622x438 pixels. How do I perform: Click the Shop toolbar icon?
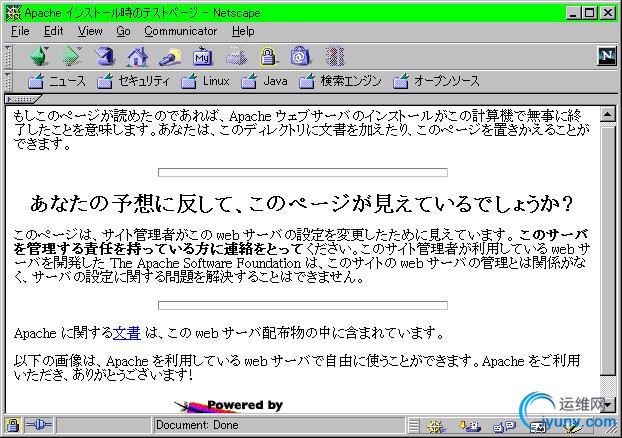tap(300, 57)
